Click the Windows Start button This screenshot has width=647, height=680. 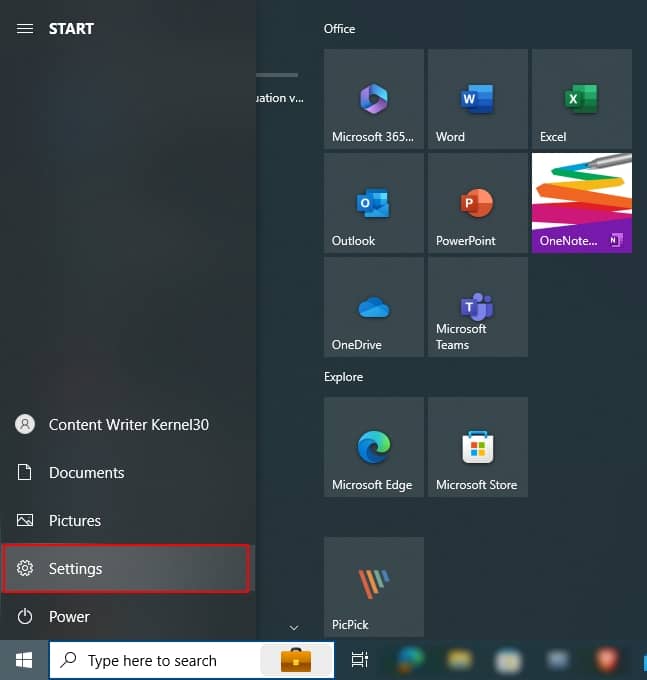click(x=24, y=660)
